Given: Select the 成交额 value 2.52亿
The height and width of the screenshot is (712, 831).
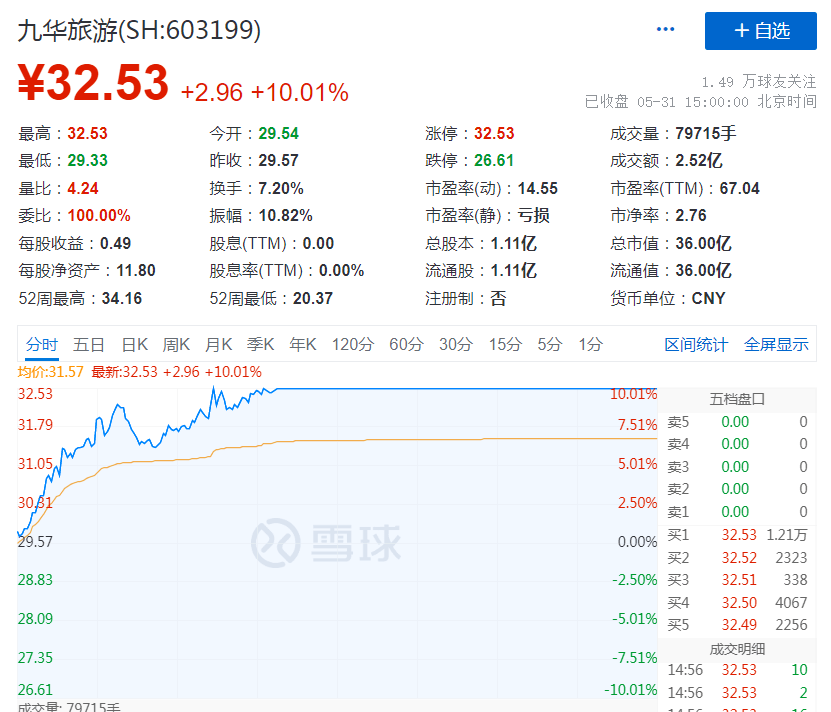Looking at the screenshot, I should click(699, 160).
